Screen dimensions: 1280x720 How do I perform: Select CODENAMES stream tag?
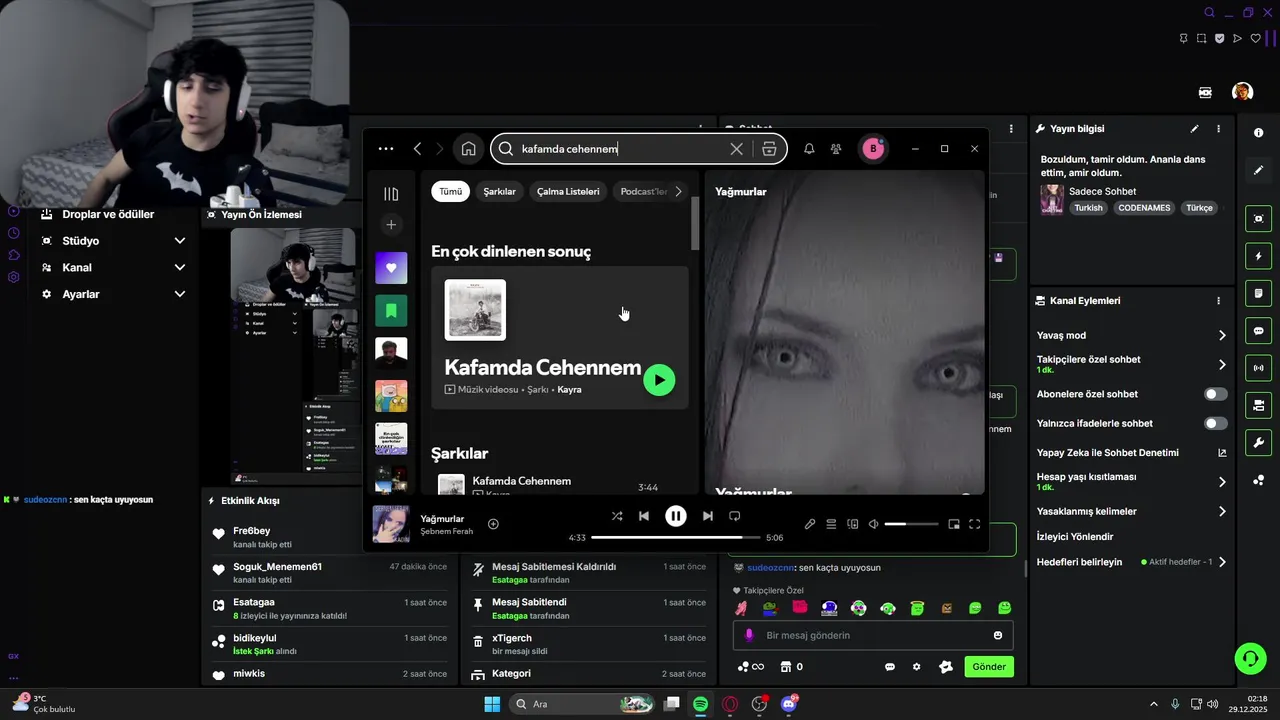point(1144,208)
